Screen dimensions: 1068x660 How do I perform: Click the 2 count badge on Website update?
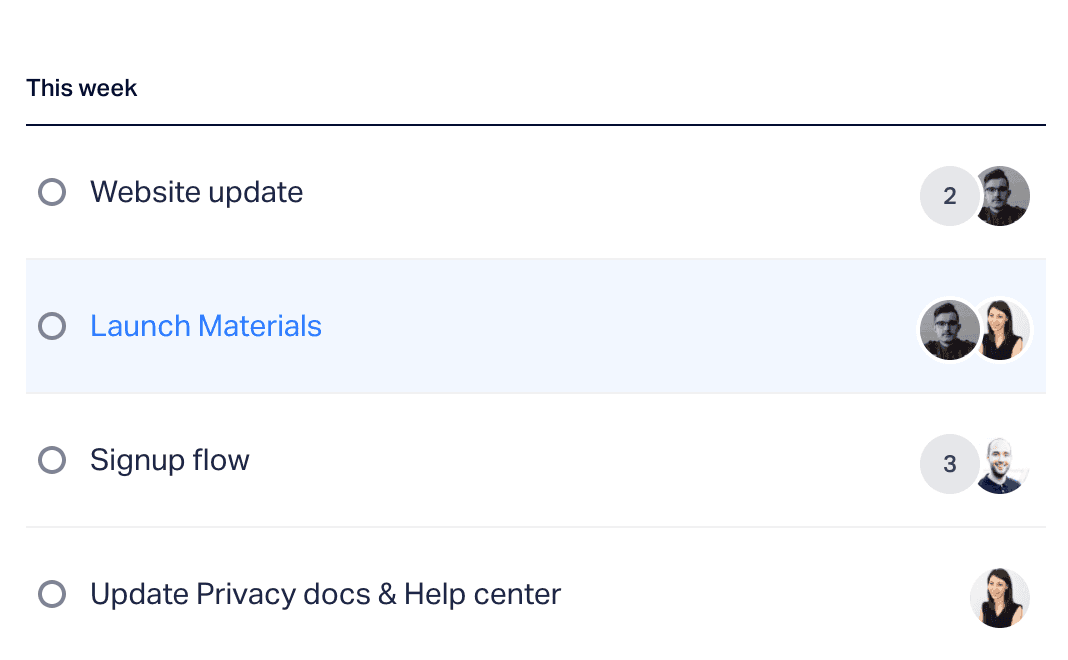coord(949,196)
